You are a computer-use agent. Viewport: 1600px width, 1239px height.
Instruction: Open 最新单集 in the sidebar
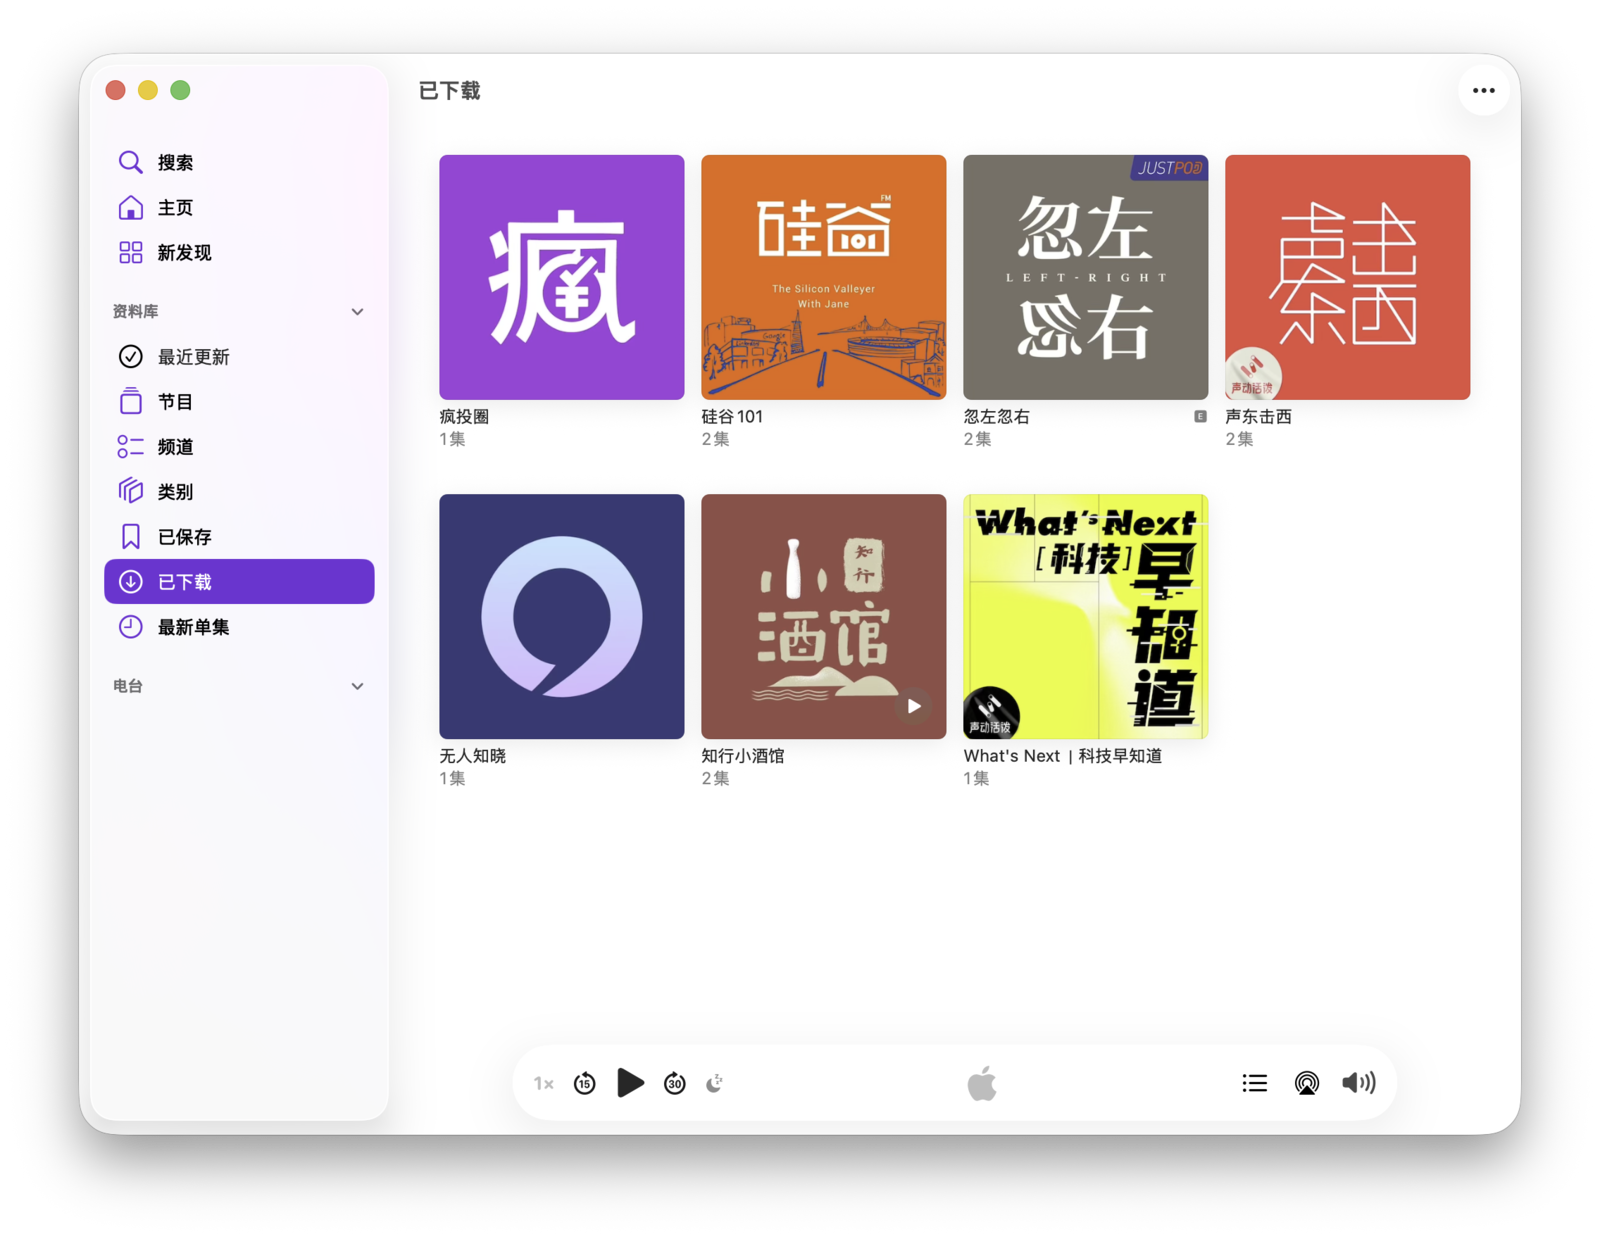[193, 627]
